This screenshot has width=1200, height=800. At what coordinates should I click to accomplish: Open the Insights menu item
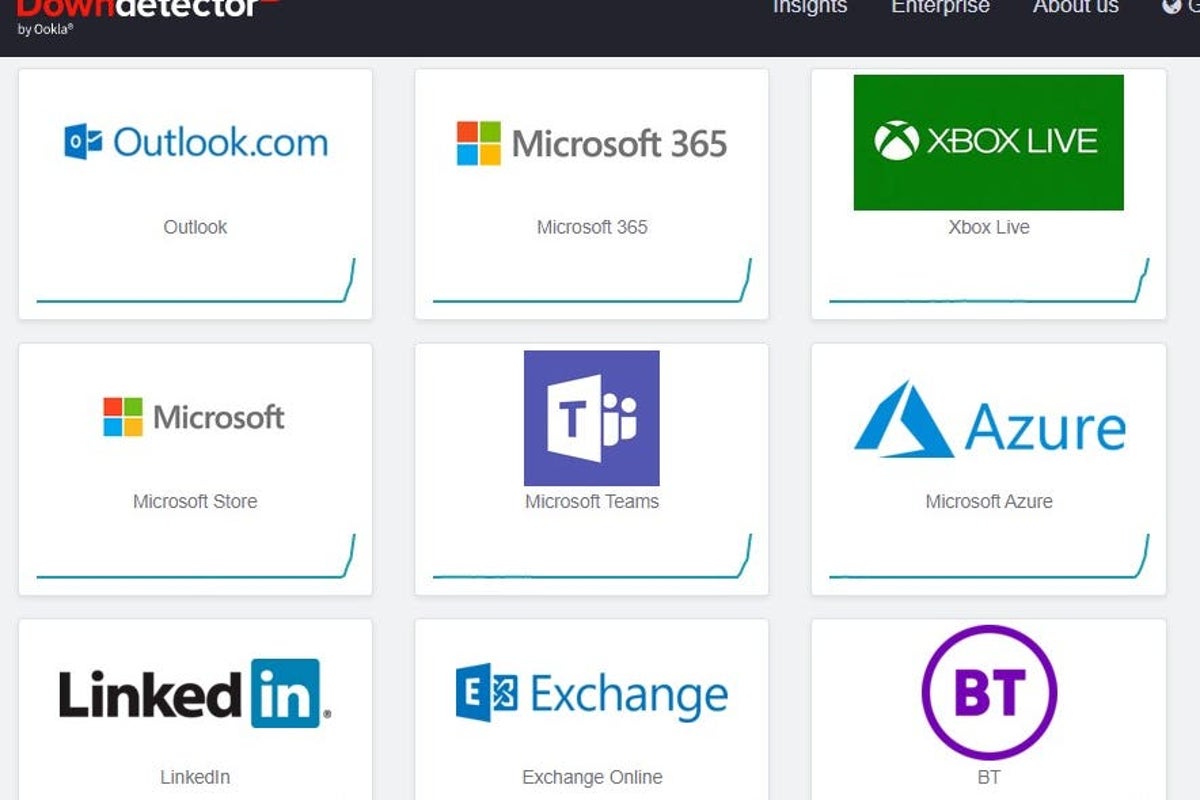pyautogui.click(x=809, y=7)
